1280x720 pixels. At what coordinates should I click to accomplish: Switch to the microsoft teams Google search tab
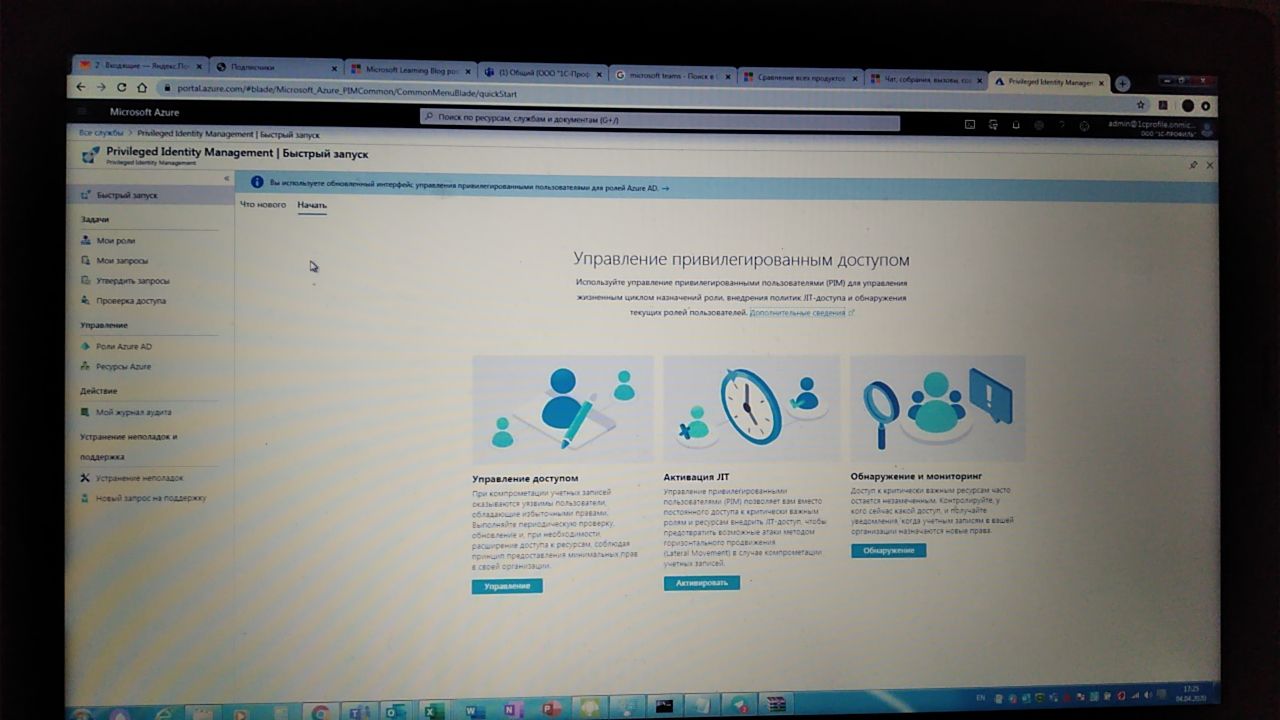coord(672,75)
